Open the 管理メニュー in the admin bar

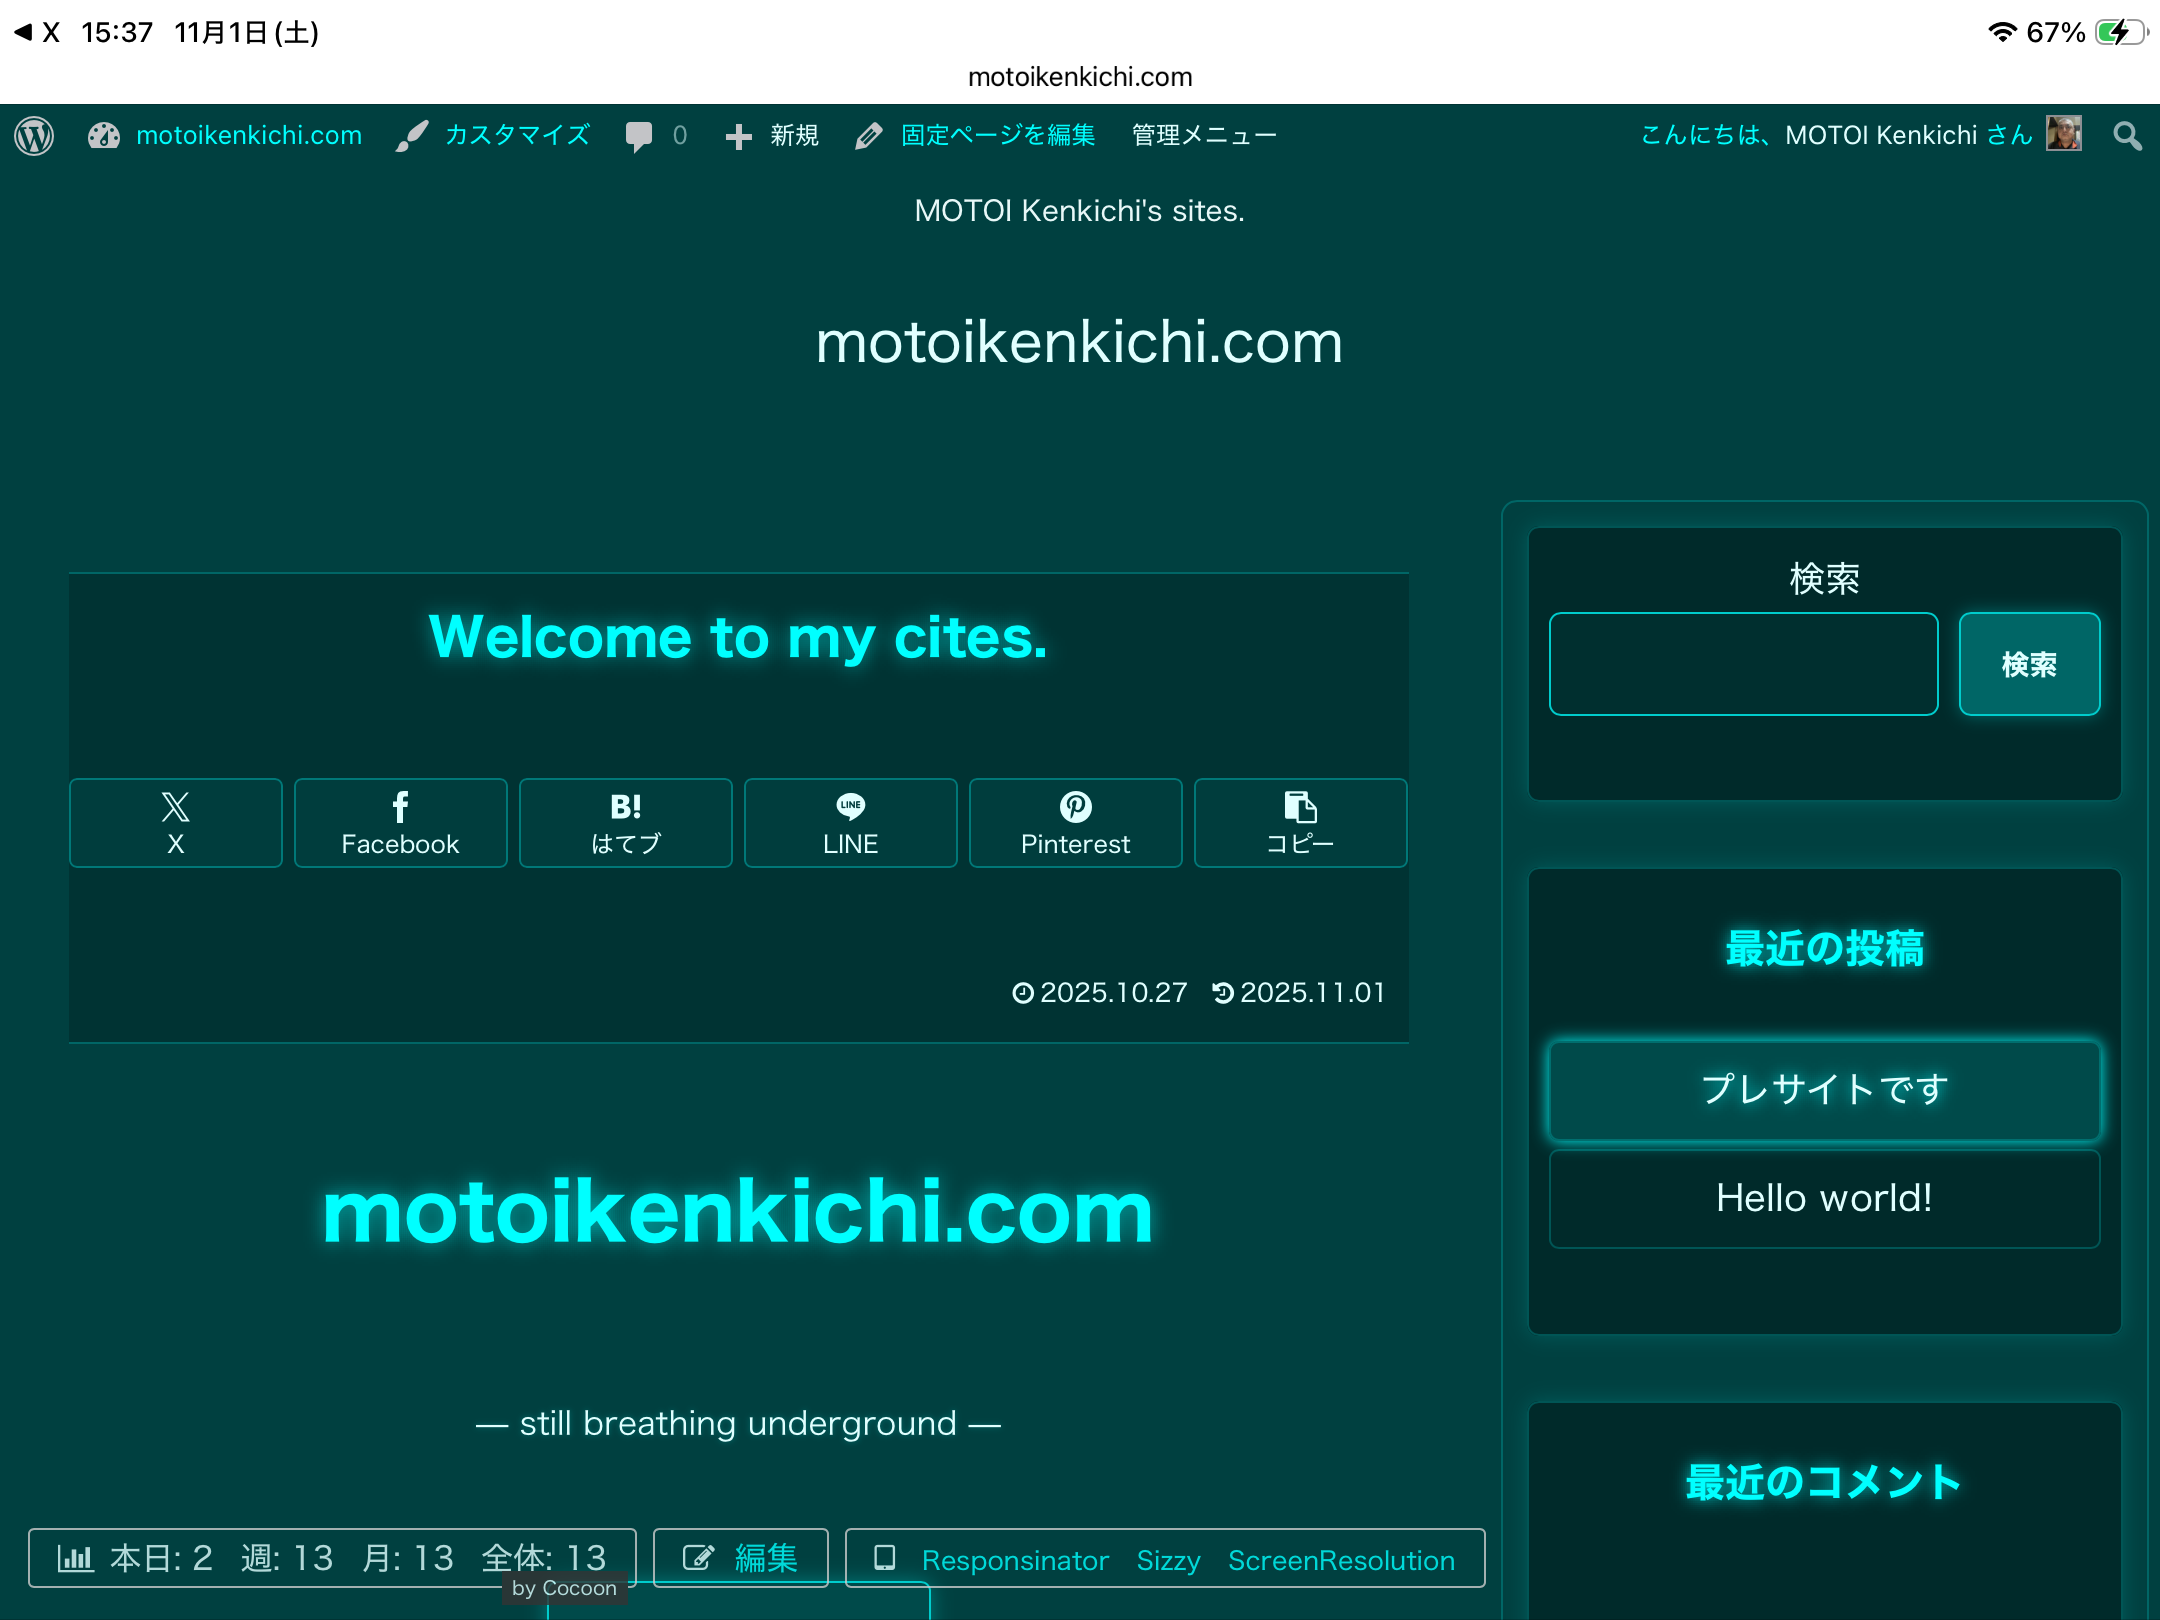[1202, 135]
